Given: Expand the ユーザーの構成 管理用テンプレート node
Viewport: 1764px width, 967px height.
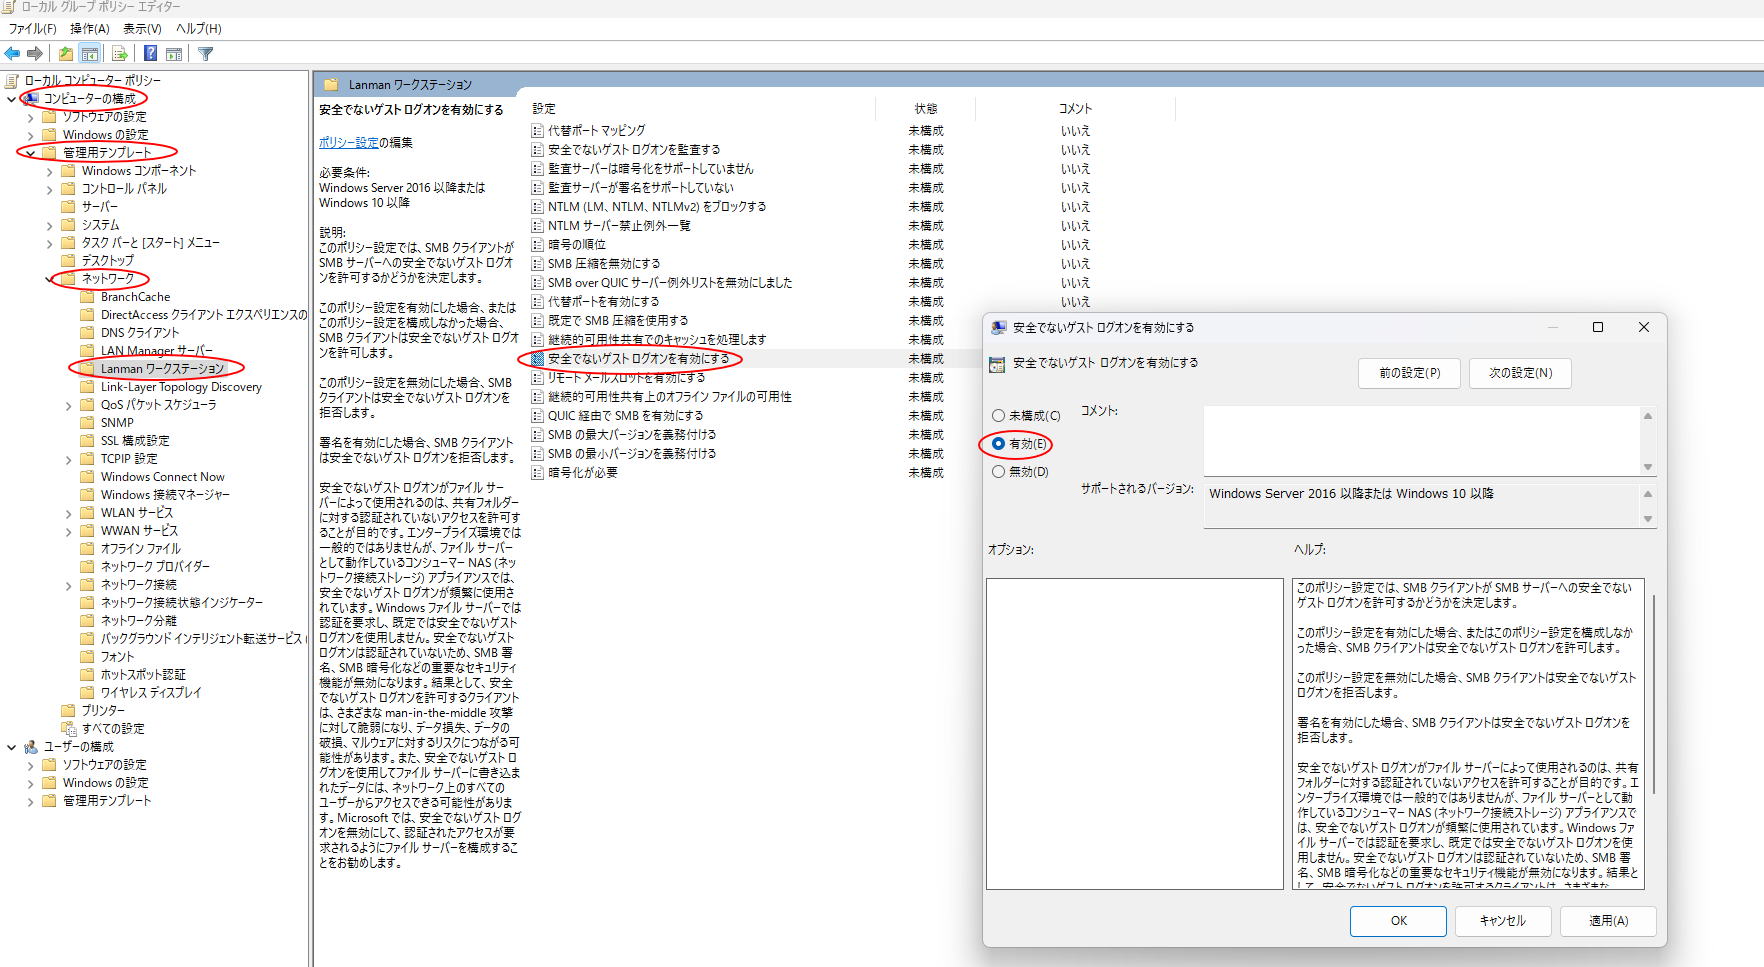Looking at the screenshot, I should point(31,802).
